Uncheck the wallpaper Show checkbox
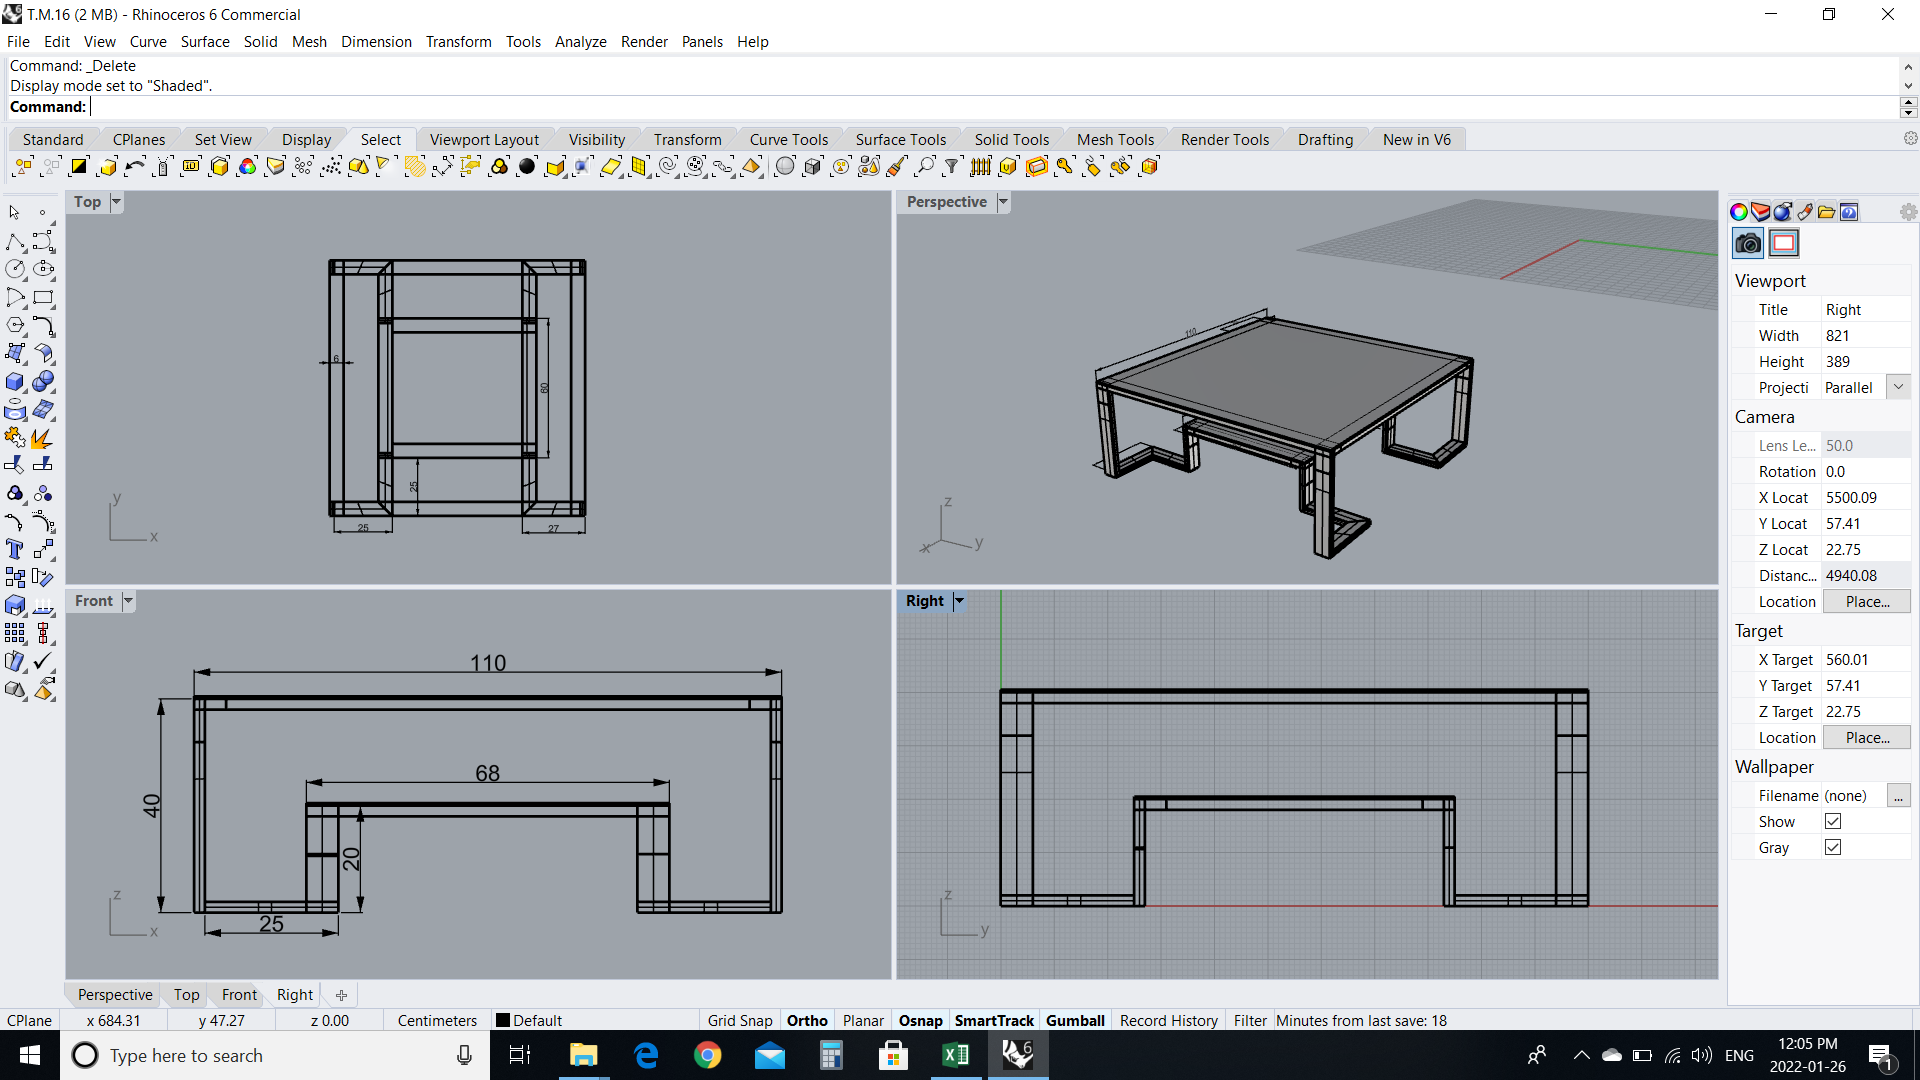The image size is (1920, 1080). [1833, 821]
